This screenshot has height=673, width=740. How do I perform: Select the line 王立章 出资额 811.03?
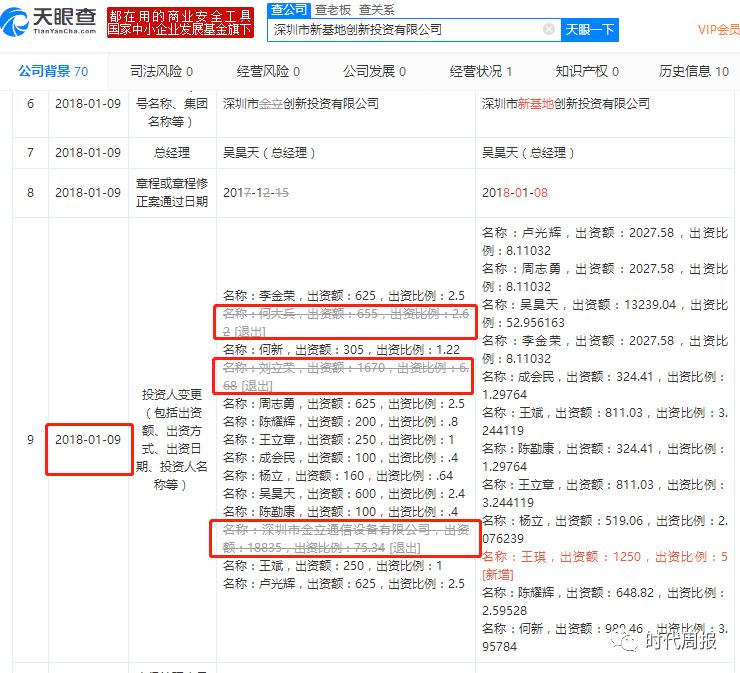coord(605,494)
